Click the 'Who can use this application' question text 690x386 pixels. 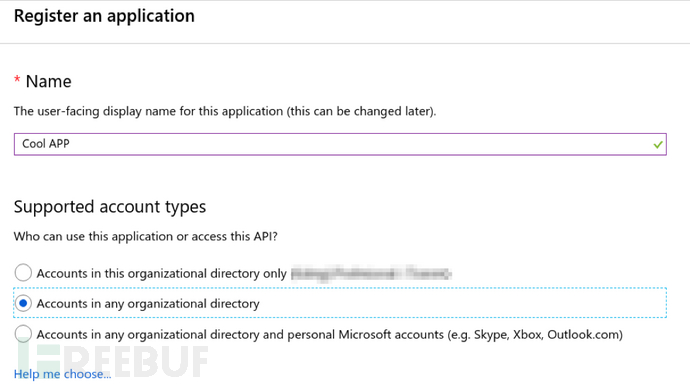tap(146, 236)
